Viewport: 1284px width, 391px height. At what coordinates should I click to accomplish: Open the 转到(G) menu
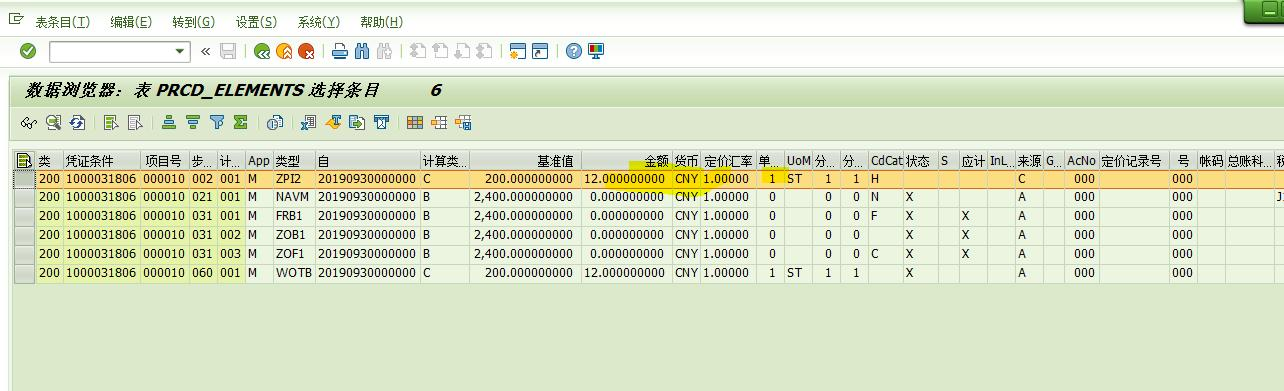click(x=193, y=22)
